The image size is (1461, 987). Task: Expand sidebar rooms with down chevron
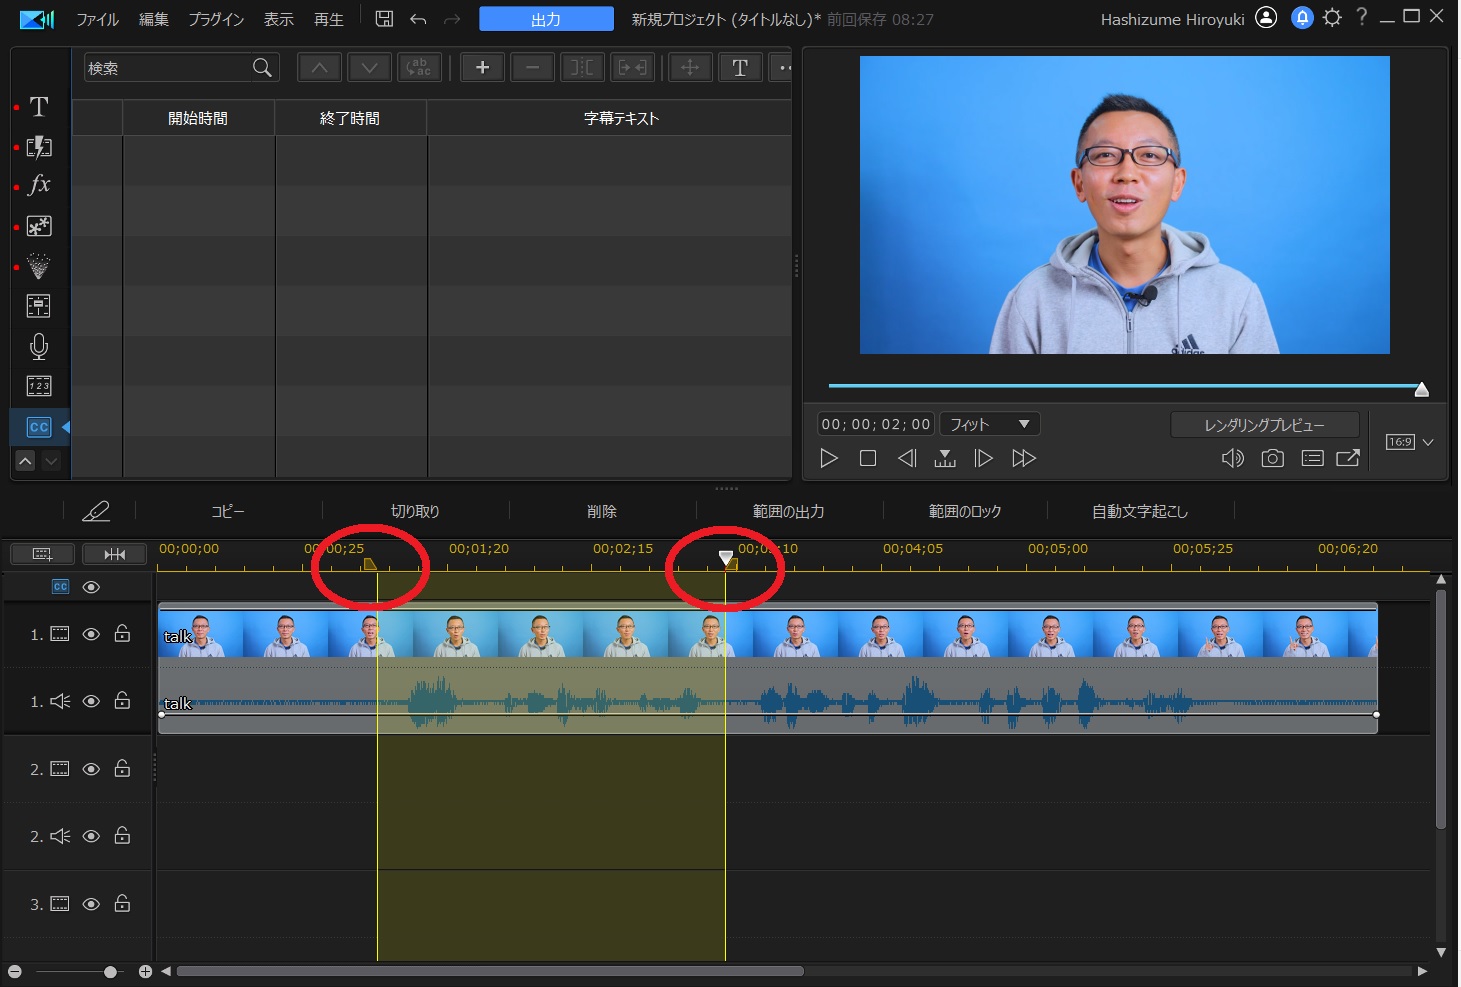tap(51, 460)
